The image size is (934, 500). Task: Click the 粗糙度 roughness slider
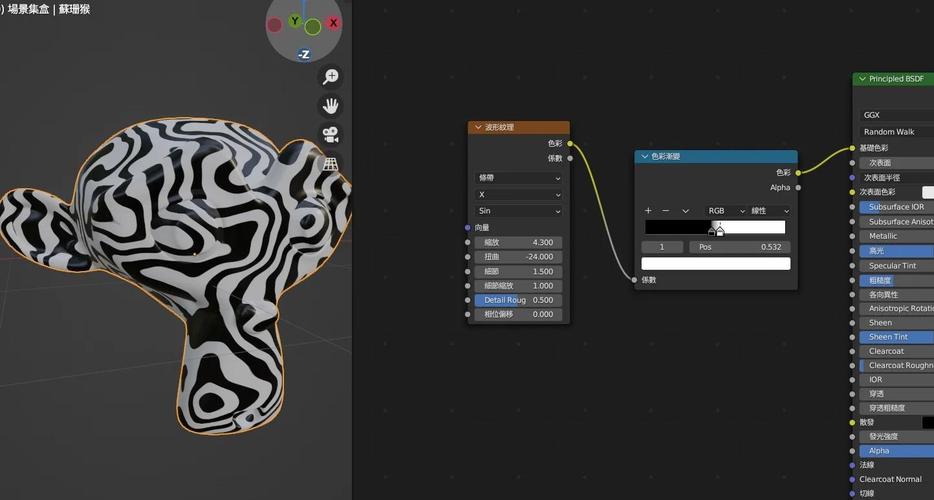pos(896,280)
